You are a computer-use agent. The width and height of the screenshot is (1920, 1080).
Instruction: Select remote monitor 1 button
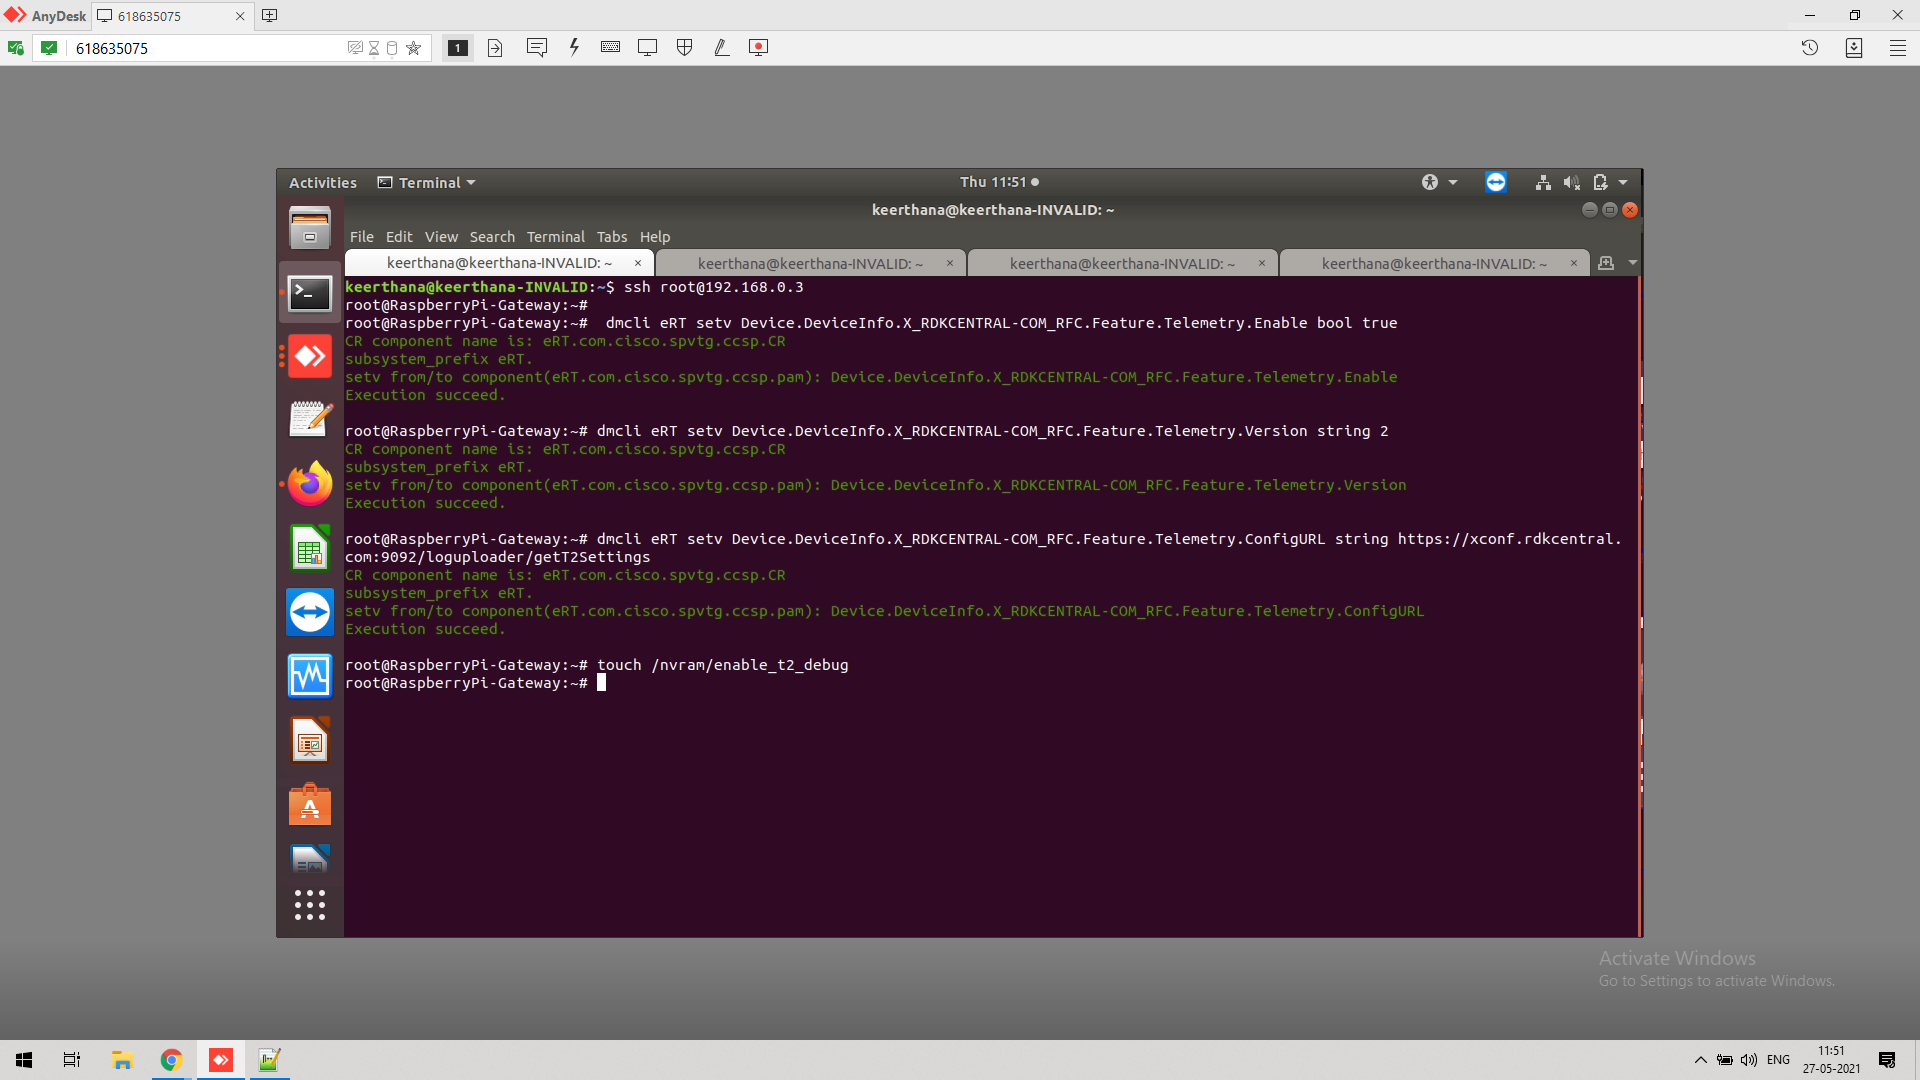click(x=458, y=47)
